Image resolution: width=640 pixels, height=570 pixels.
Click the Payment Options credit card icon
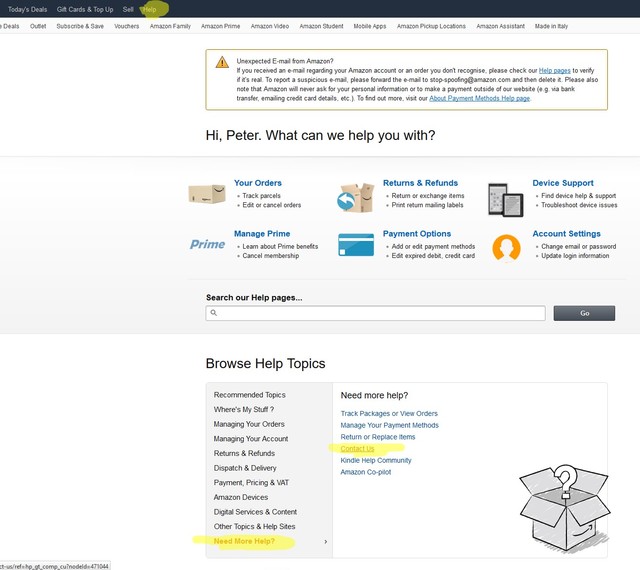tap(356, 245)
